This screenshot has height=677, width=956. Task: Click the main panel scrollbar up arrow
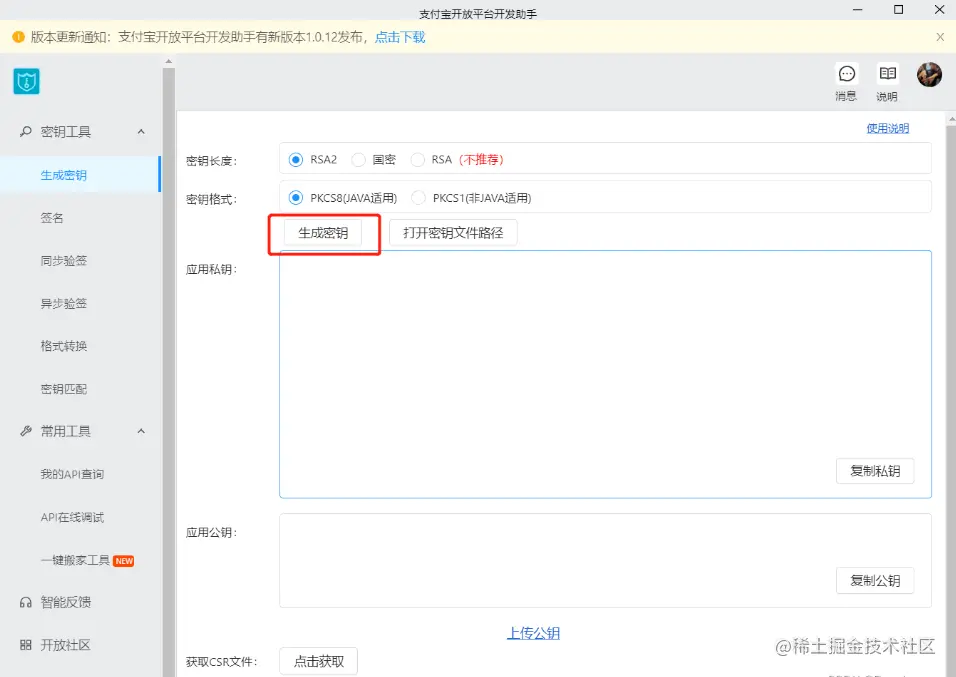[951, 120]
